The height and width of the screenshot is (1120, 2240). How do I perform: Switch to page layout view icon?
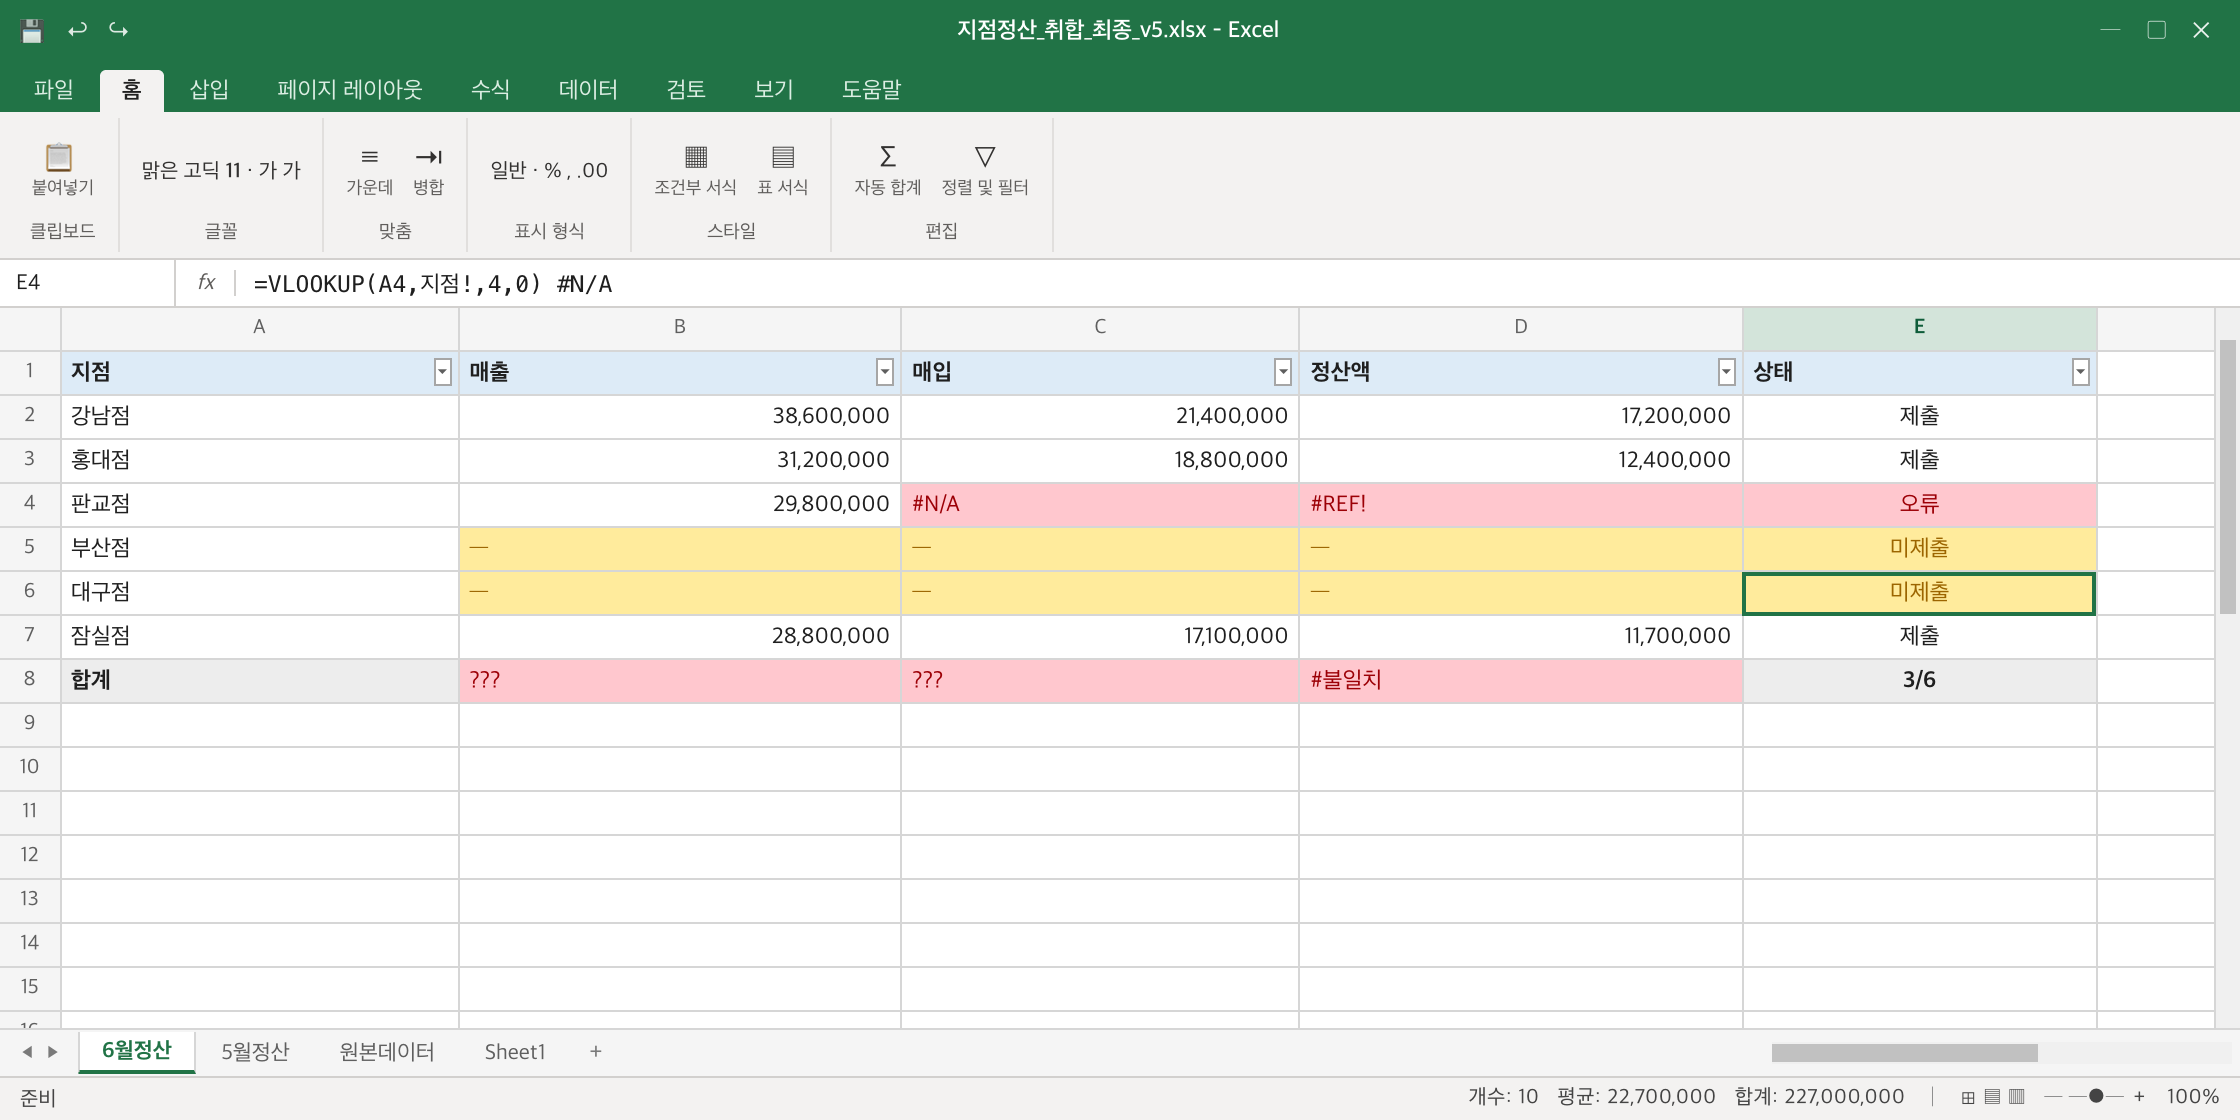1992,1097
